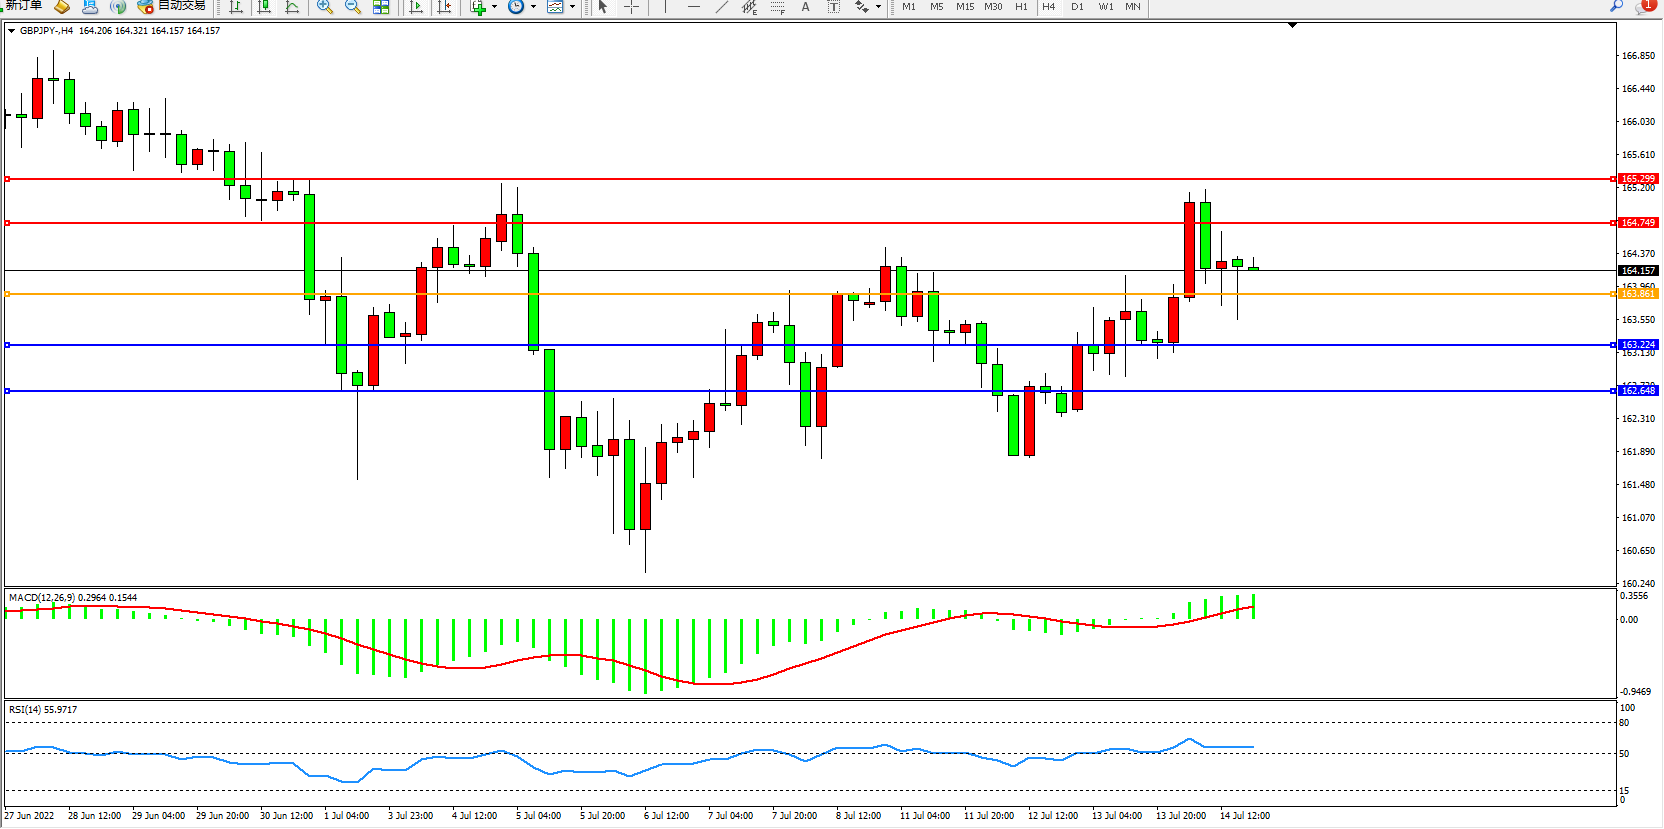The image size is (1664, 829).
Task: Select the horizontal line tool
Action: [693, 7]
